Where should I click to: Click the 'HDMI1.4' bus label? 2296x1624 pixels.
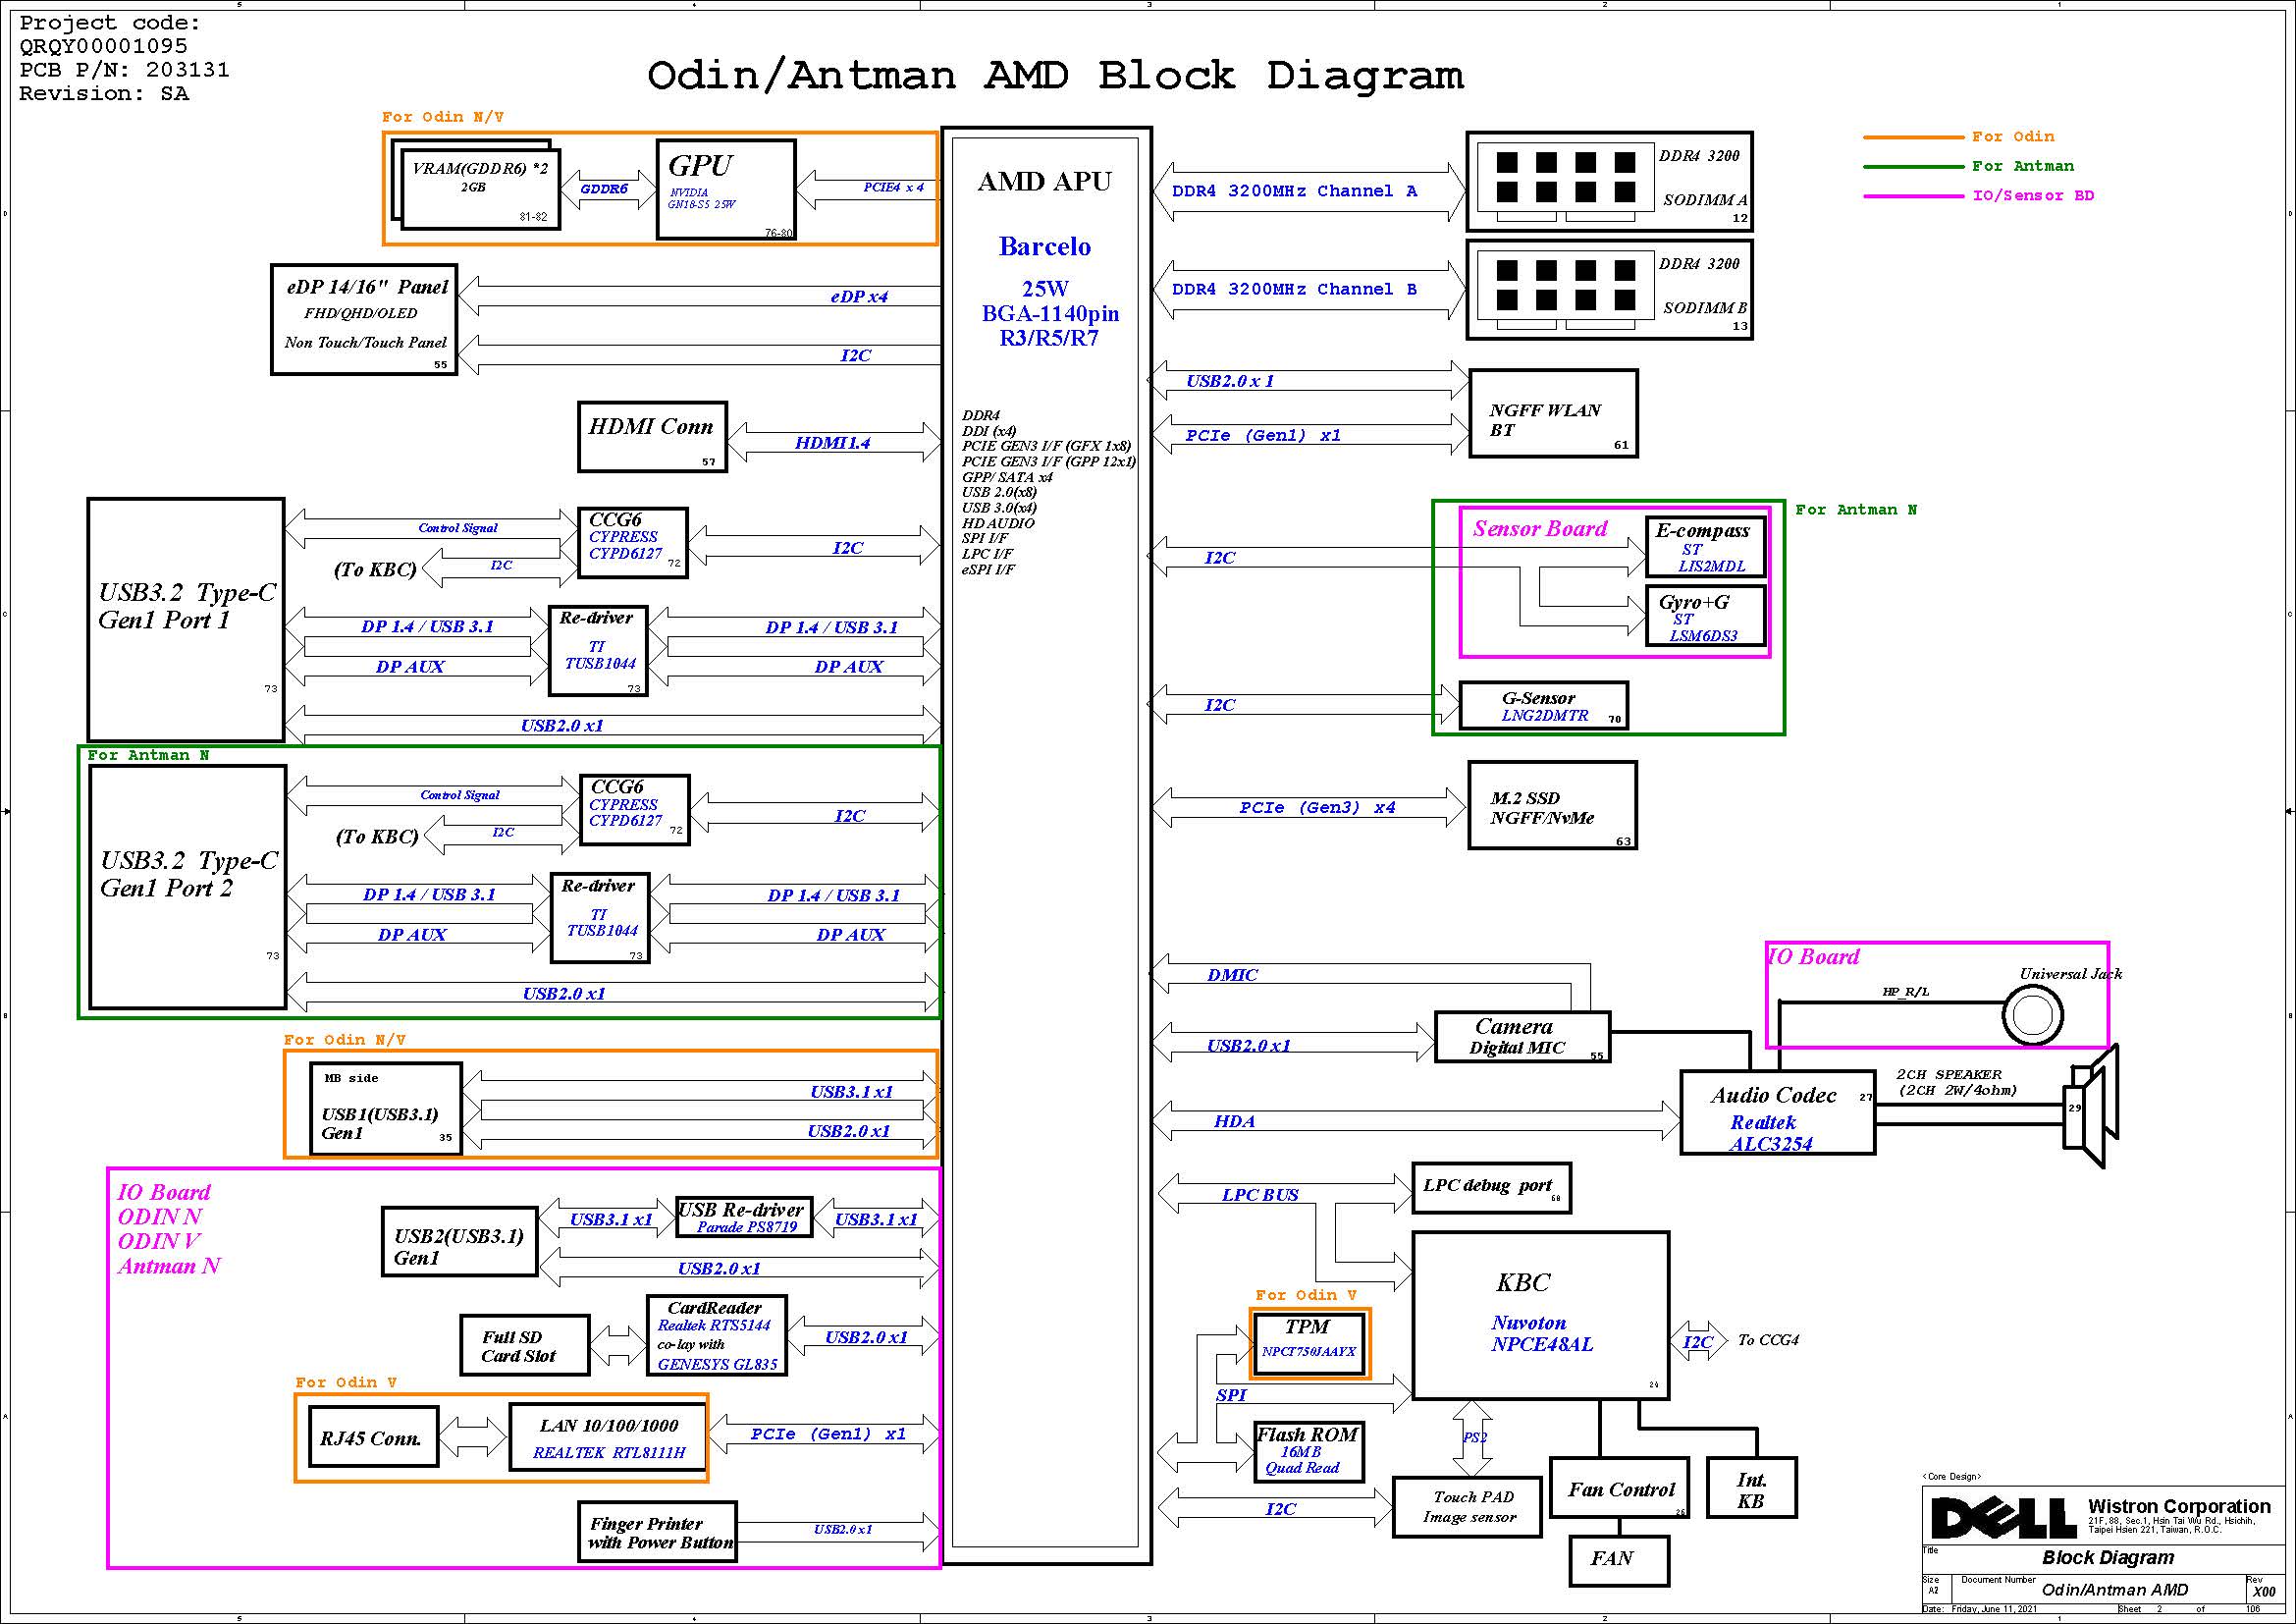click(x=833, y=443)
